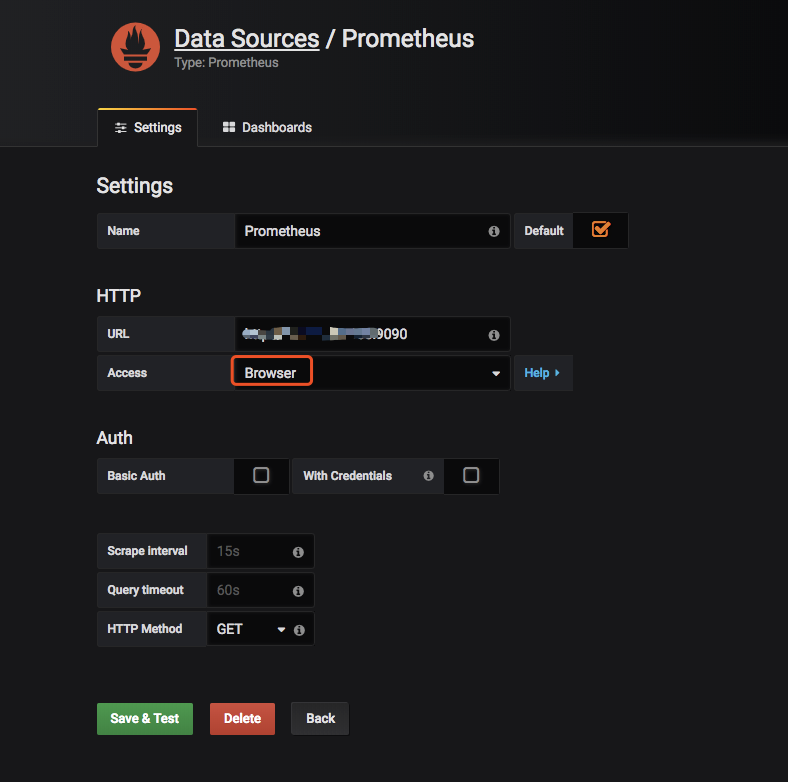Focus the URL input field
The height and width of the screenshot is (782, 788).
(x=372, y=334)
